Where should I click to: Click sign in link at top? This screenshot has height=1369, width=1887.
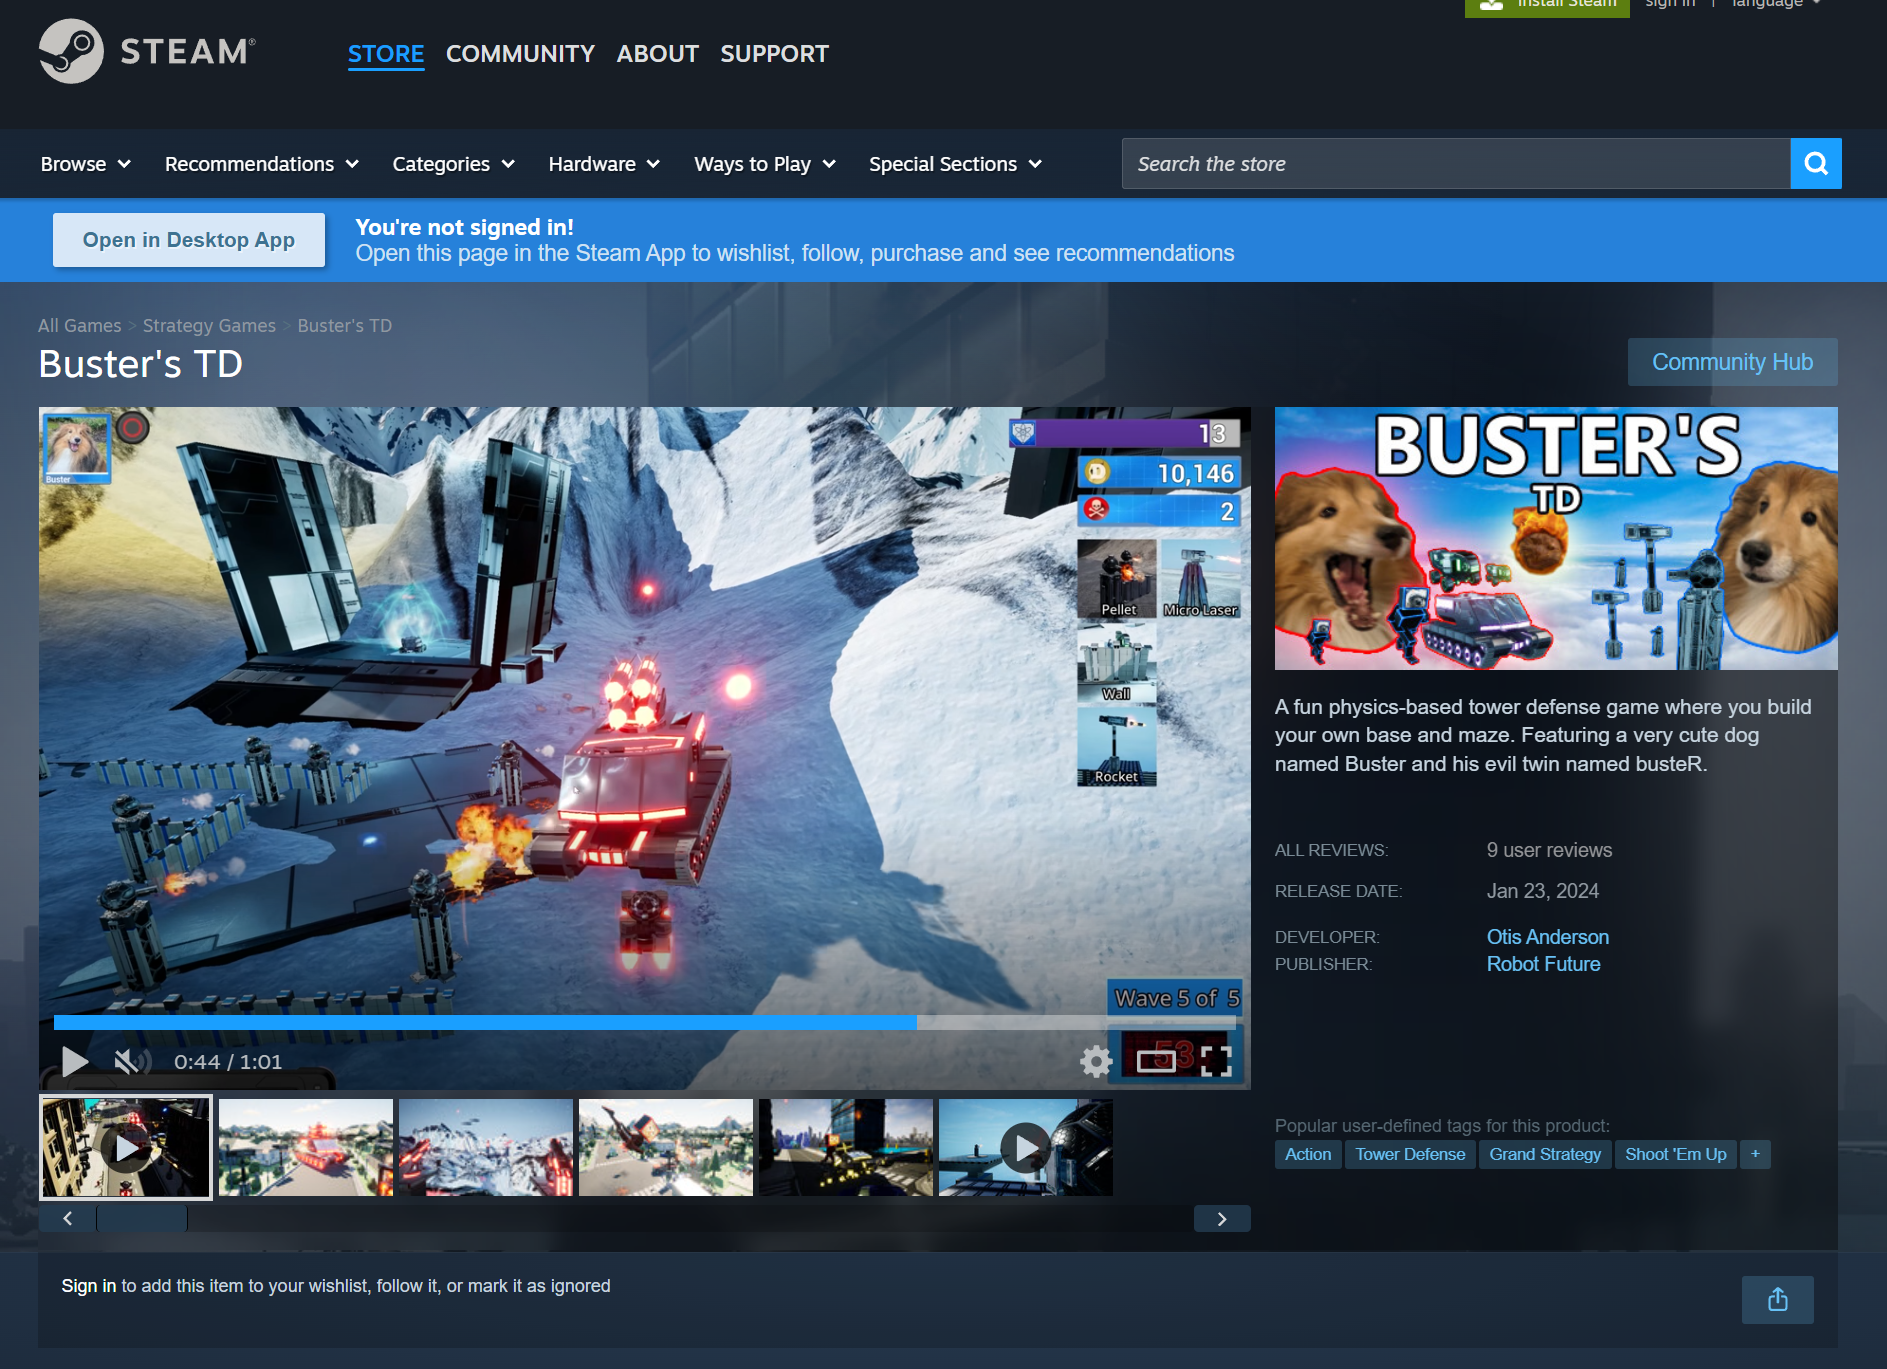pyautogui.click(x=1670, y=4)
